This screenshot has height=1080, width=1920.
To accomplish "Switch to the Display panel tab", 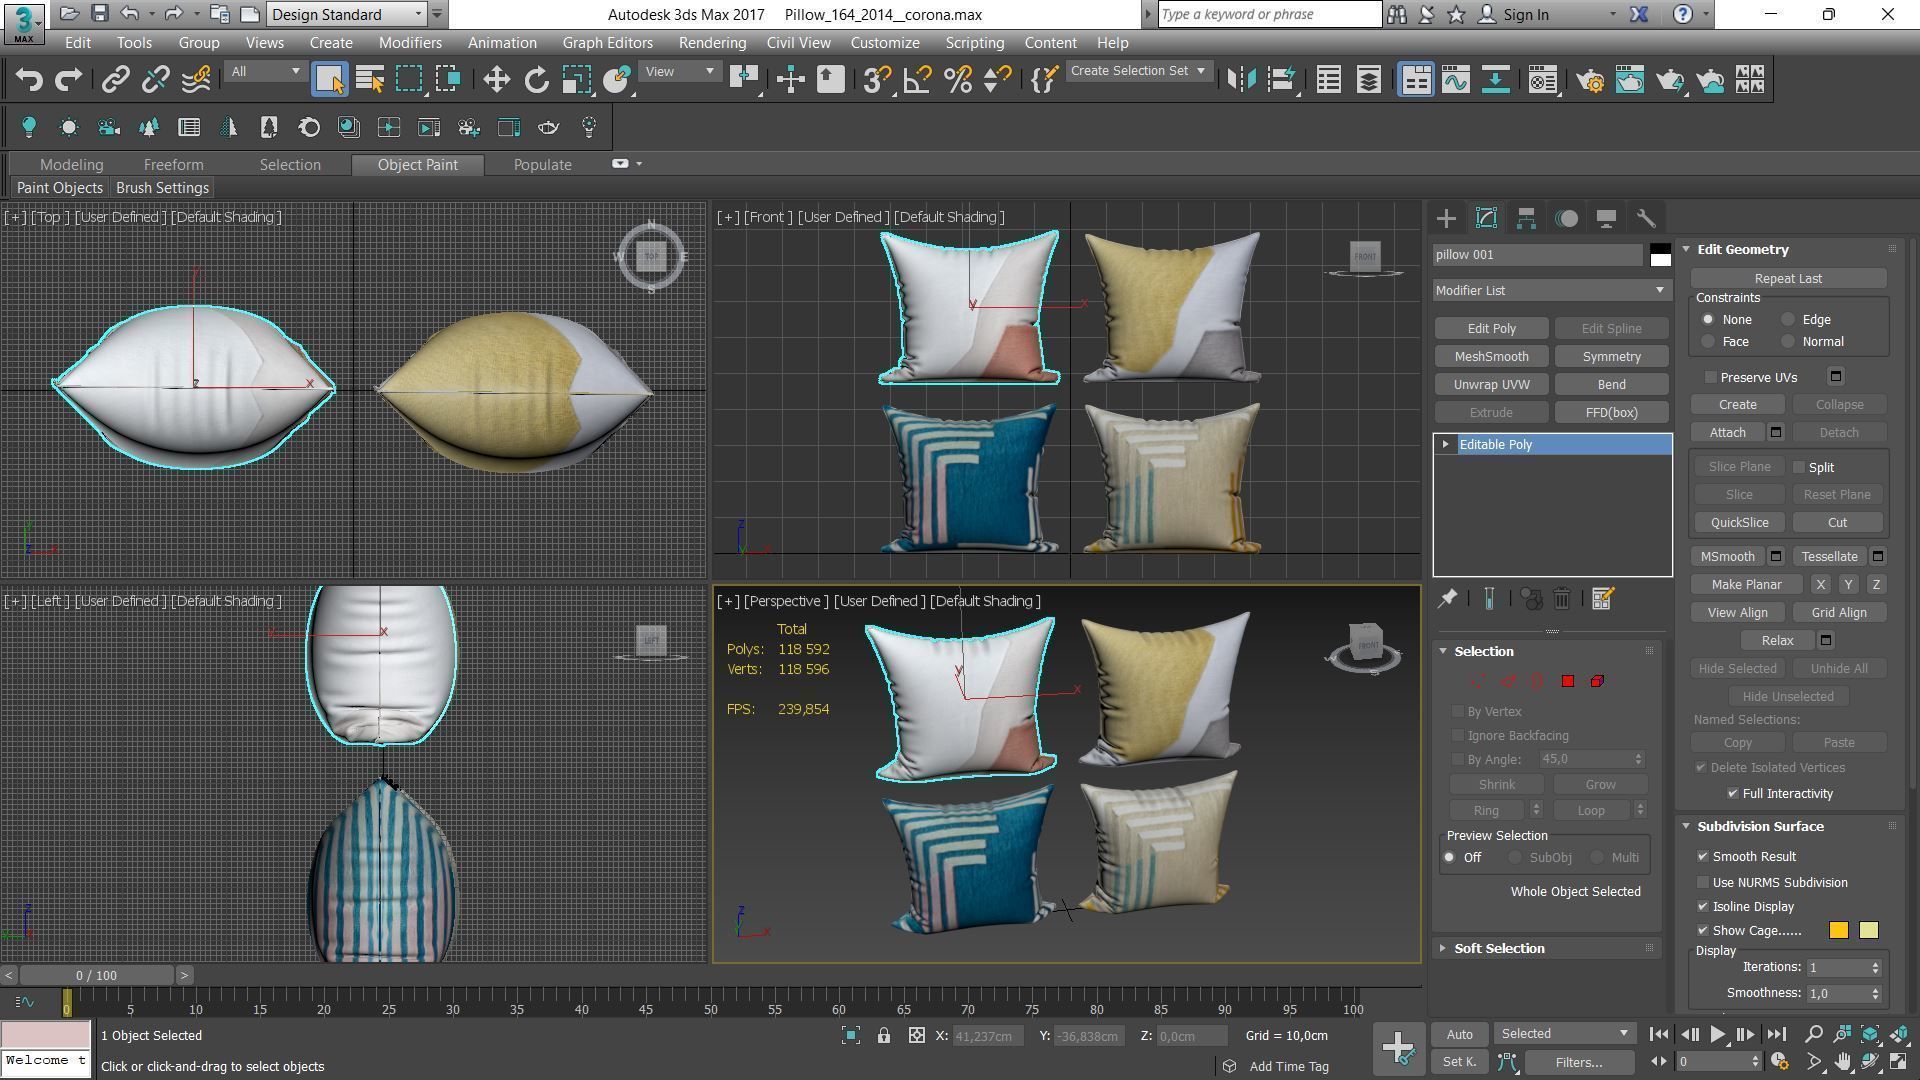I will coord(1606,218).
